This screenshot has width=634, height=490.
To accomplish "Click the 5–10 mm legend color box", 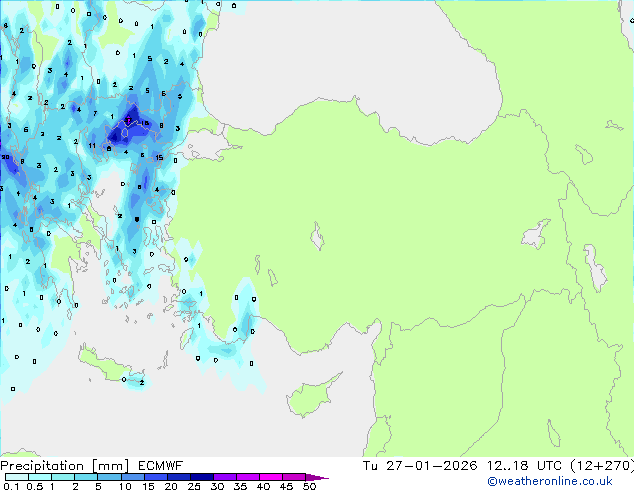I will 109,477.
